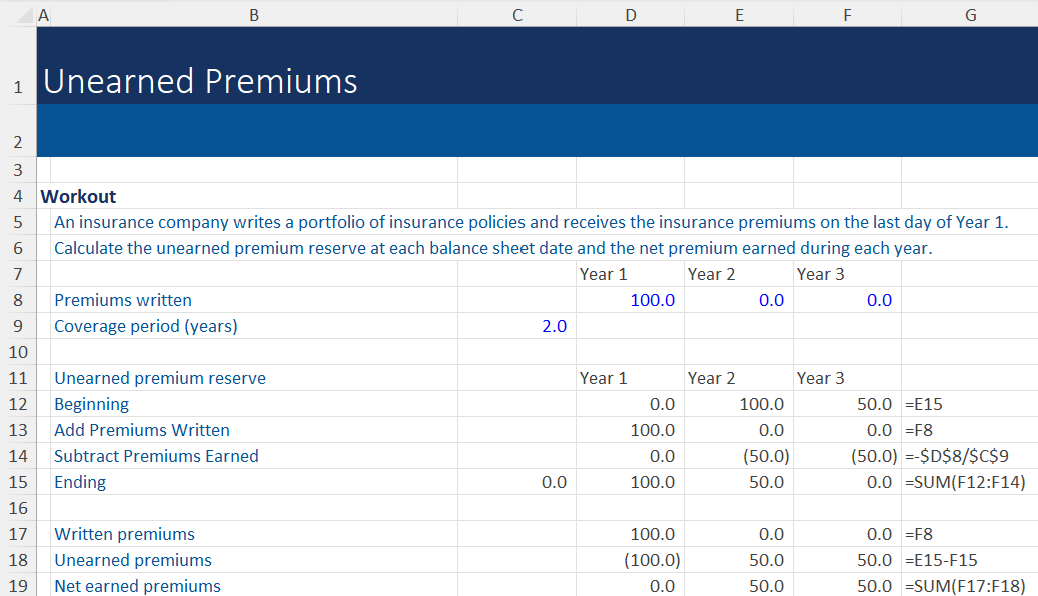Screen dimensions: 1038x596
Task: Select row header 1 containing the title
Action: point(17,87)
